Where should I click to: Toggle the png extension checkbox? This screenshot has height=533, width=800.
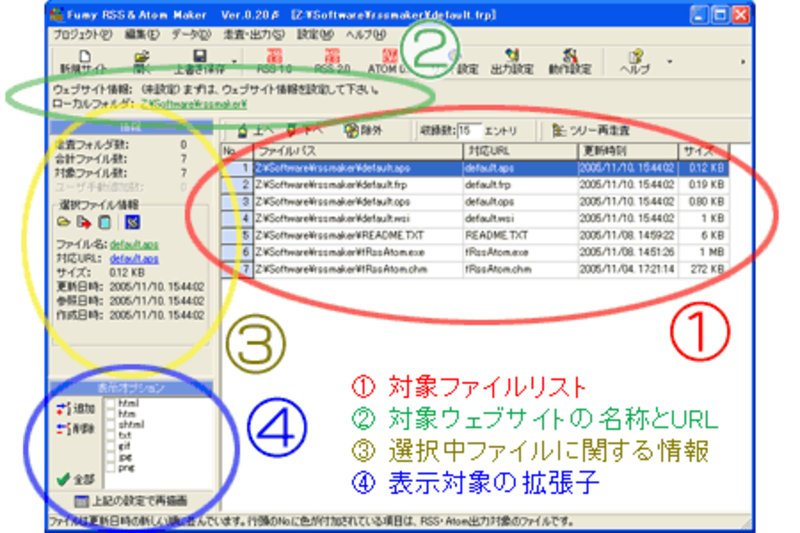(x=111, y=468)
